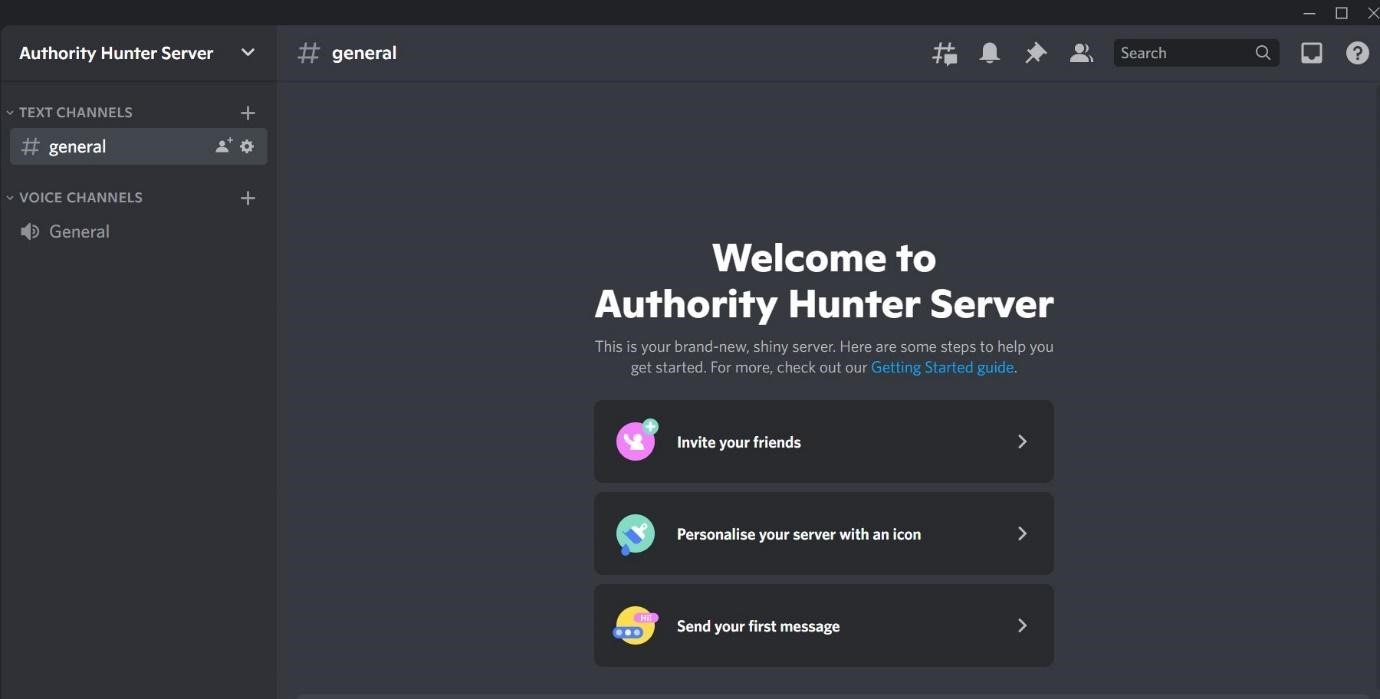Join the General voice channel
The width and height of the screenshot is (1380, 699).
point(138,231)
